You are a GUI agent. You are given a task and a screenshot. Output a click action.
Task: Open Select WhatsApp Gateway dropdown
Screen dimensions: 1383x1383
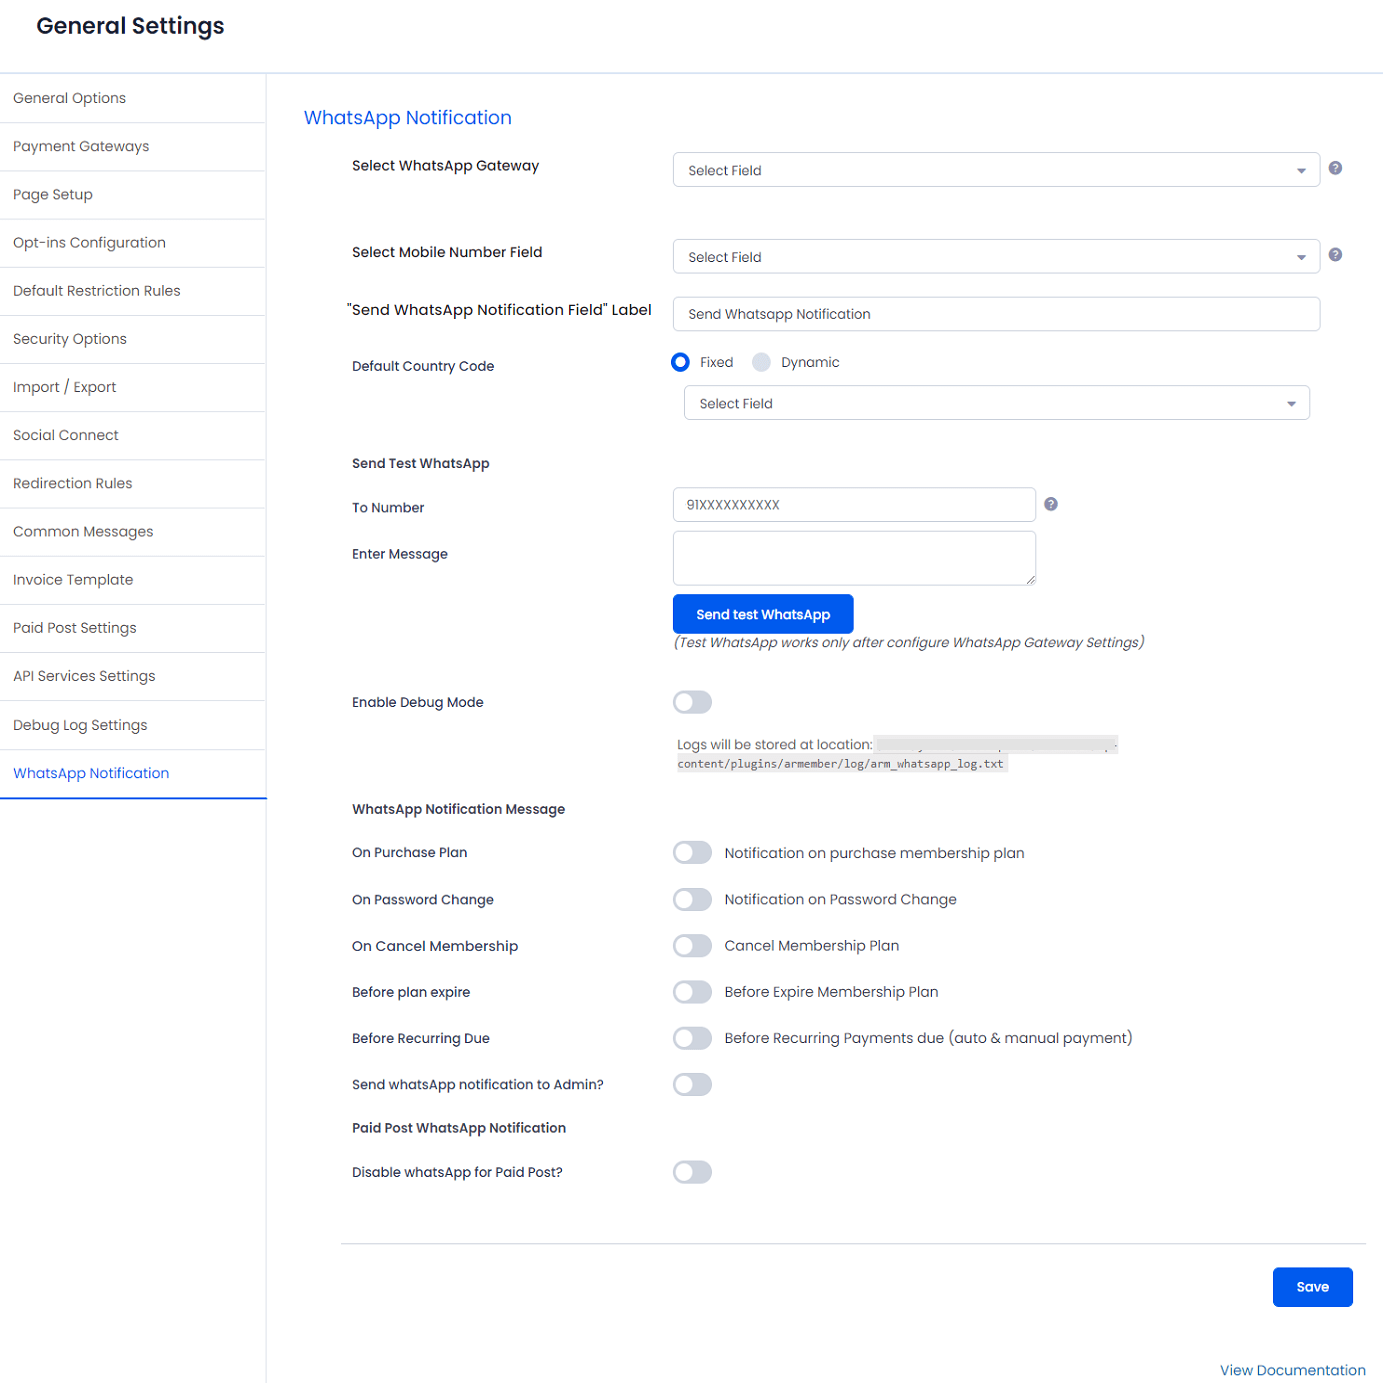tap(996, 170)
